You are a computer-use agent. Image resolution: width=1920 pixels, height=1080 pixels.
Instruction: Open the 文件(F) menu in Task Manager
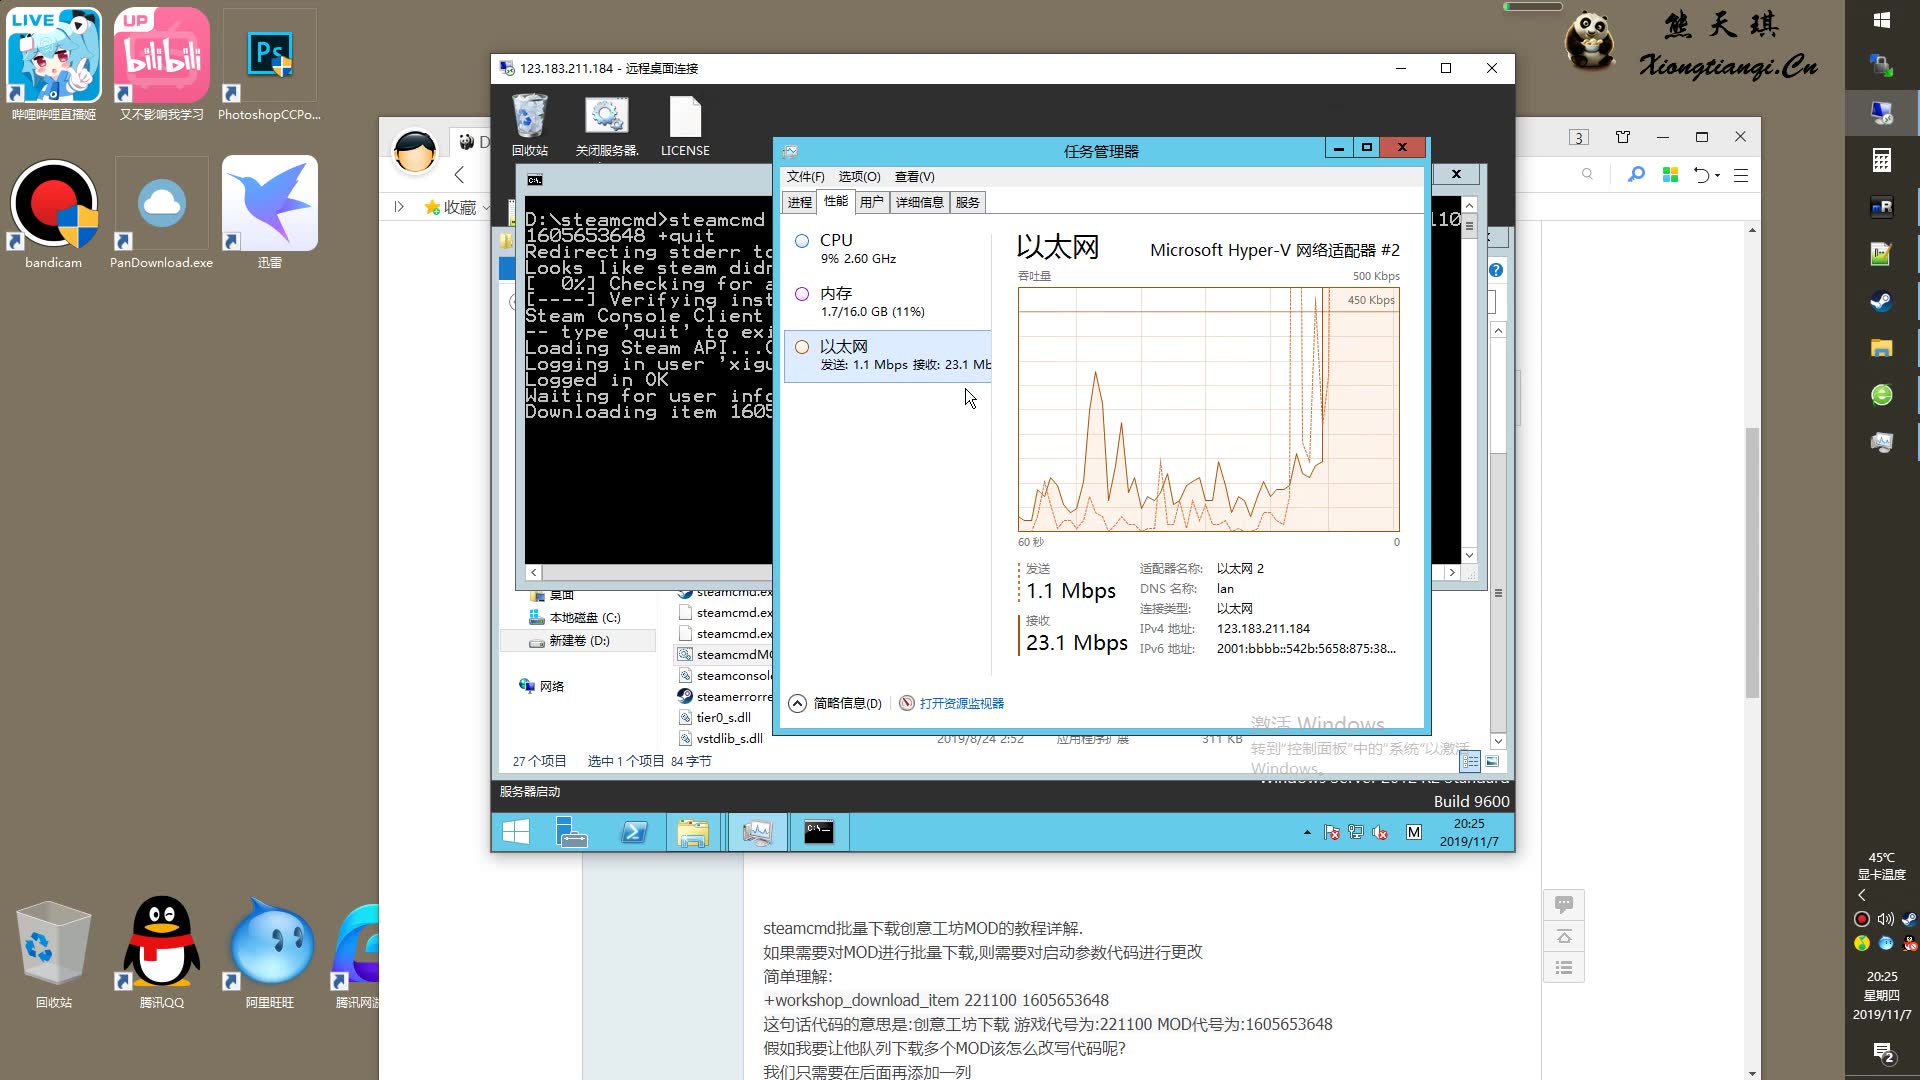coord(805,176)
